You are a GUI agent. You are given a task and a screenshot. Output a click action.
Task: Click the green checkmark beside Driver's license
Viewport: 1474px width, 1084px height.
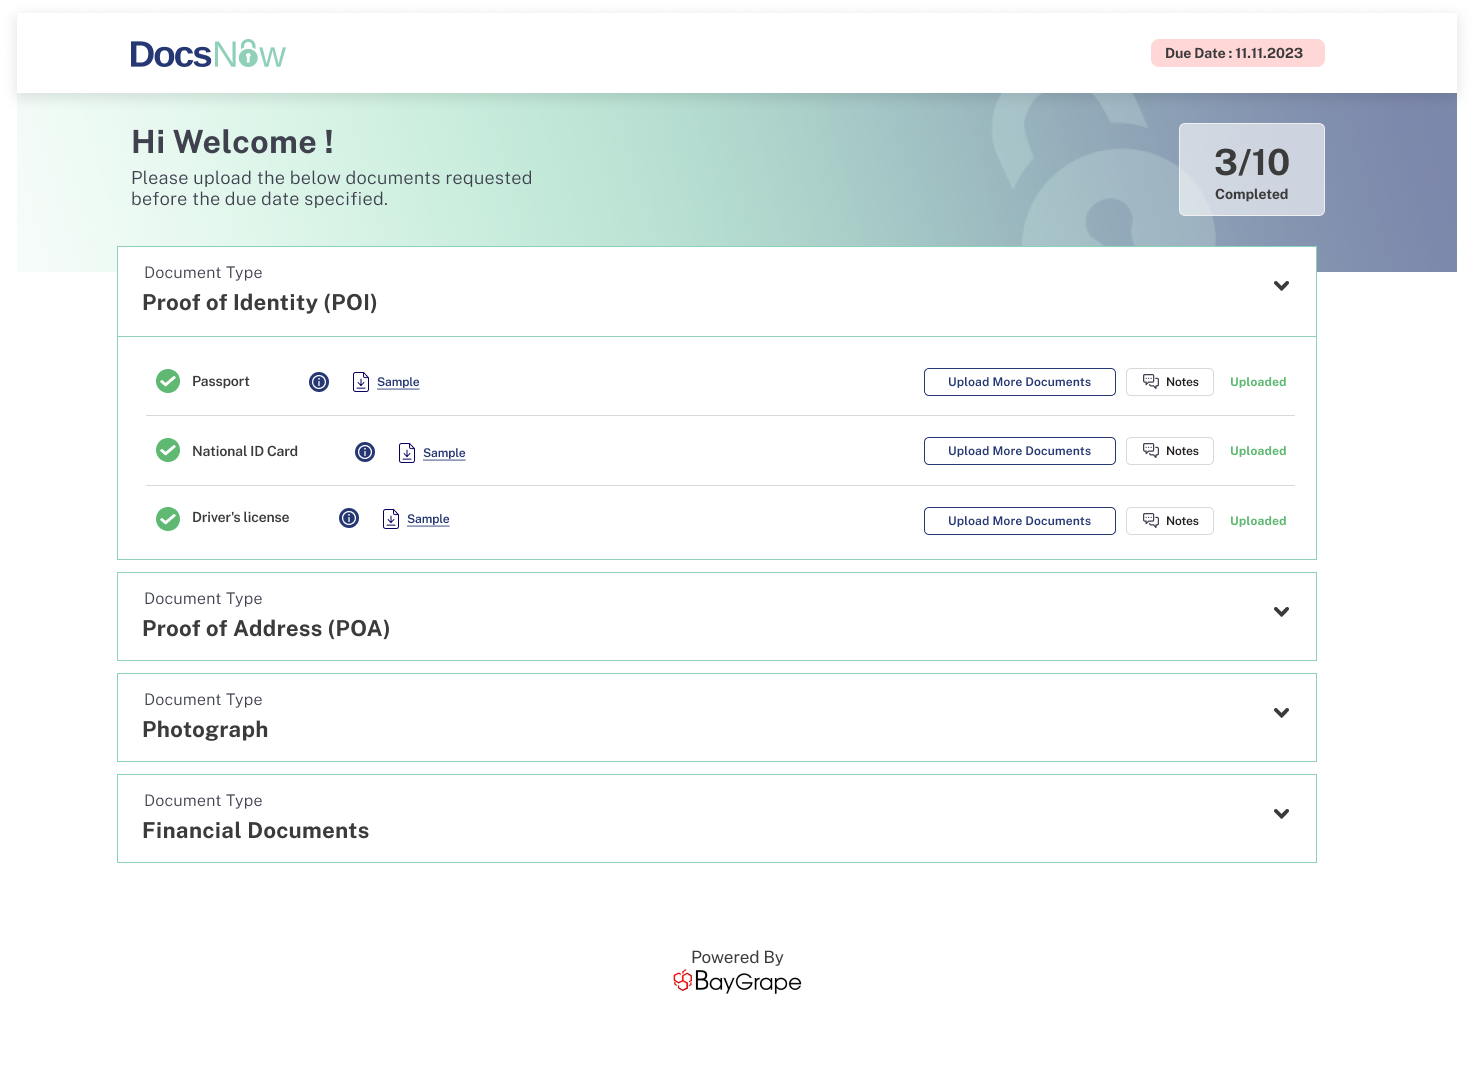pyautogui.click(x=167, y=518)
